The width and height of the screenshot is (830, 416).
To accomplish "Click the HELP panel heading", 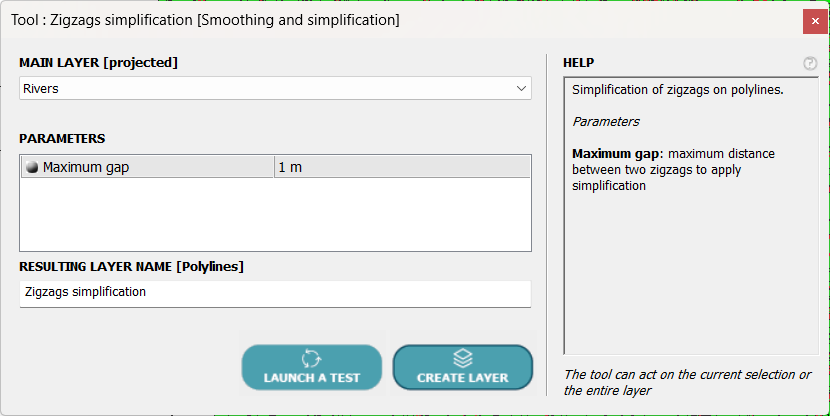I will tap(579, 63).
